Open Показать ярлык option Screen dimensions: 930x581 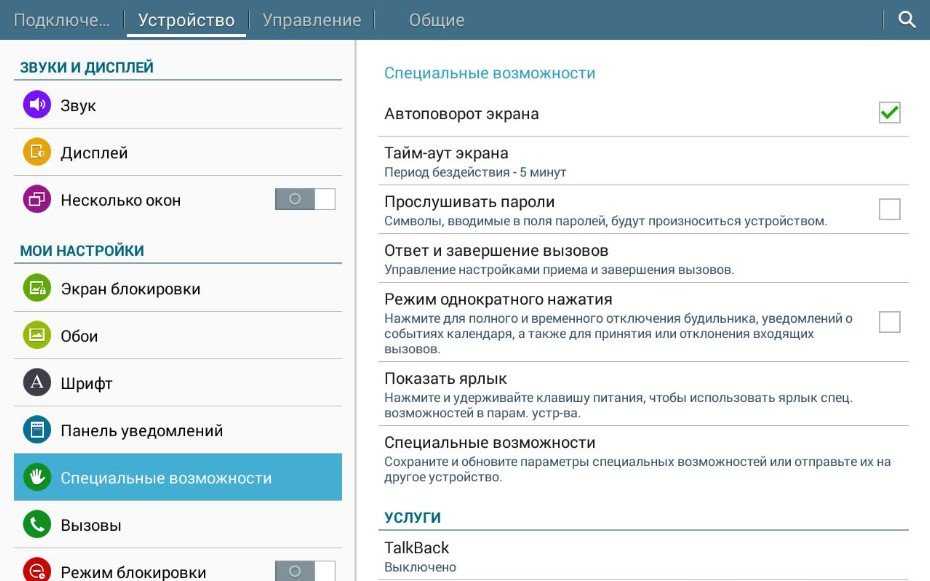[x=644, y=394]
